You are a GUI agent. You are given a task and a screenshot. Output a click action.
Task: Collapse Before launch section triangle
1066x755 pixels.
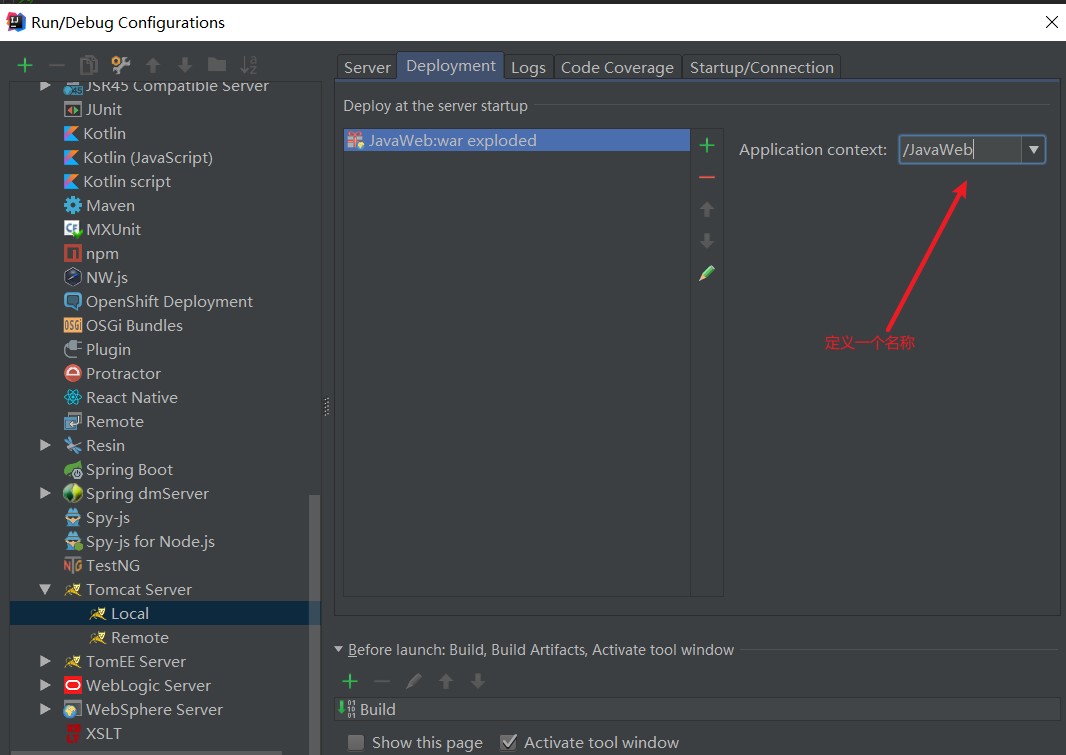[x=339, y=650]
